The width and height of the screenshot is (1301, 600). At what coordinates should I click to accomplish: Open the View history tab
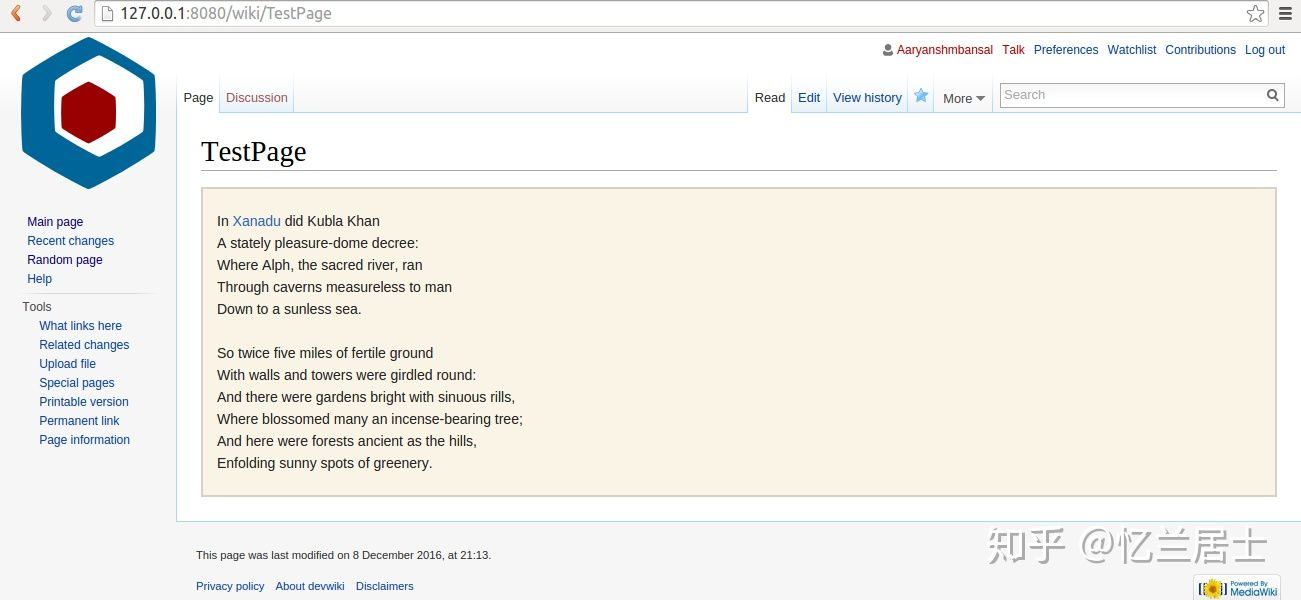coord(867,97)
